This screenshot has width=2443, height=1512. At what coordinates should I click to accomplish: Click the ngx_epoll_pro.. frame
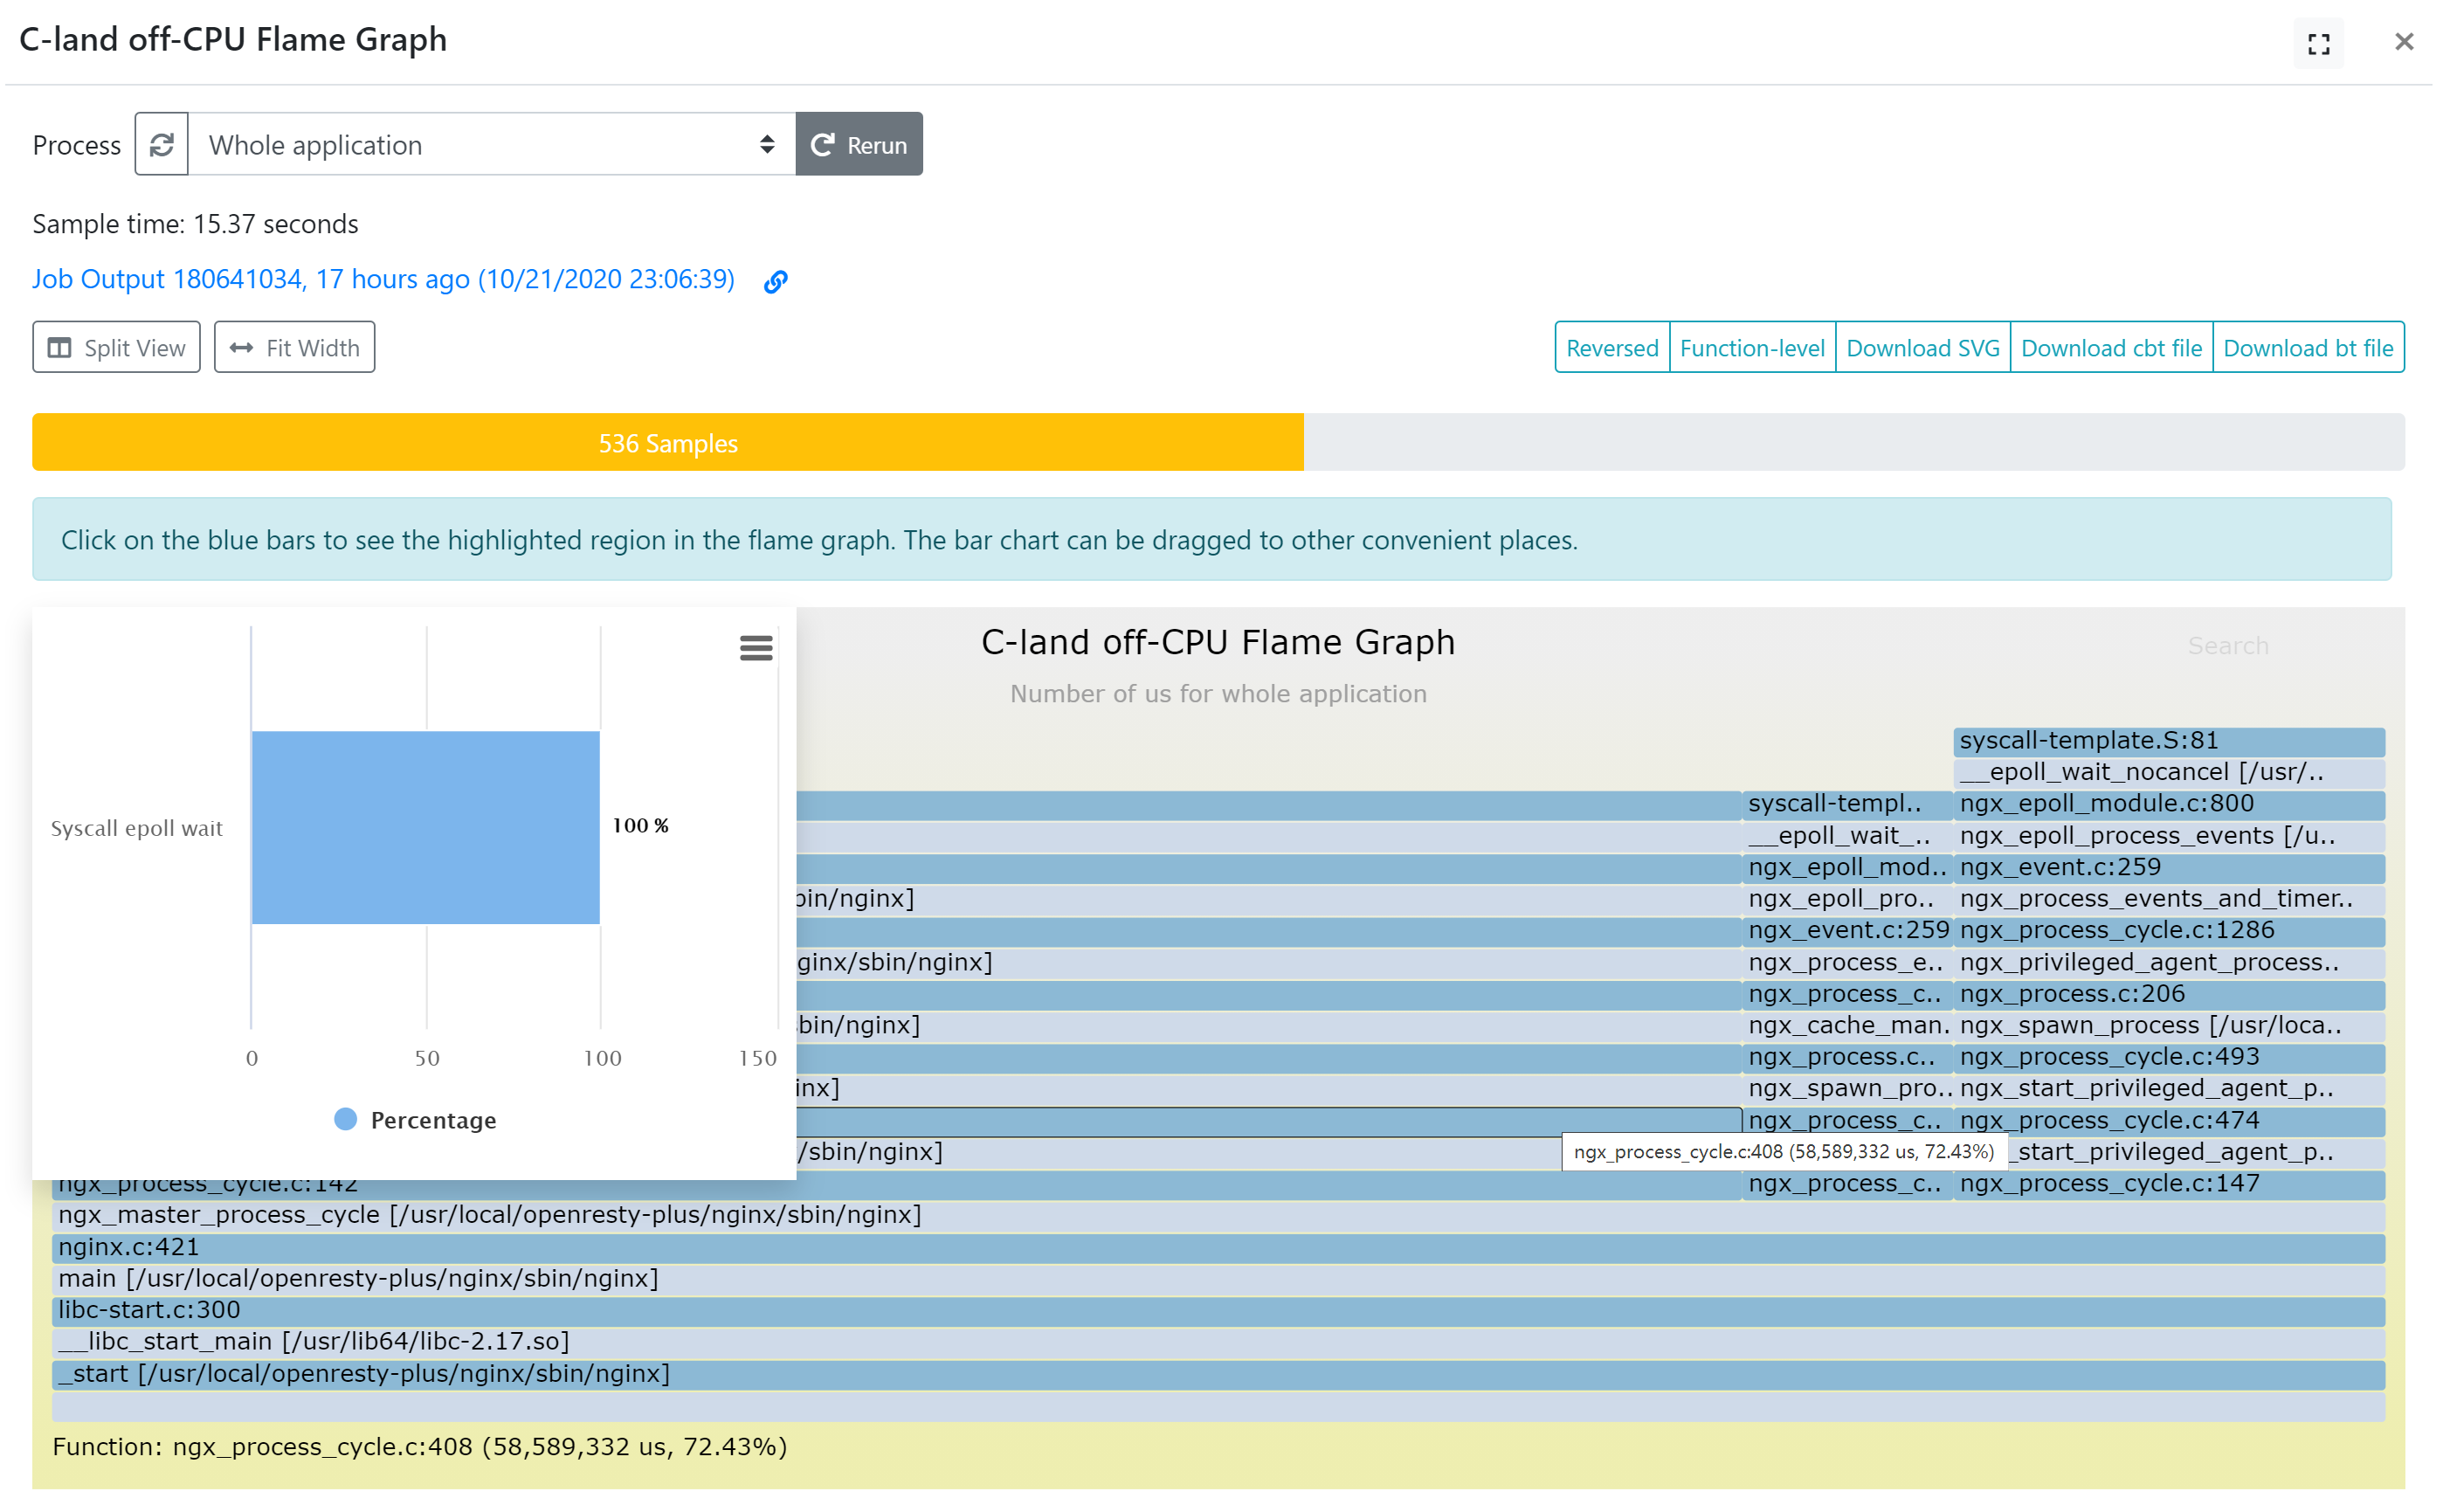point(1847,899)
